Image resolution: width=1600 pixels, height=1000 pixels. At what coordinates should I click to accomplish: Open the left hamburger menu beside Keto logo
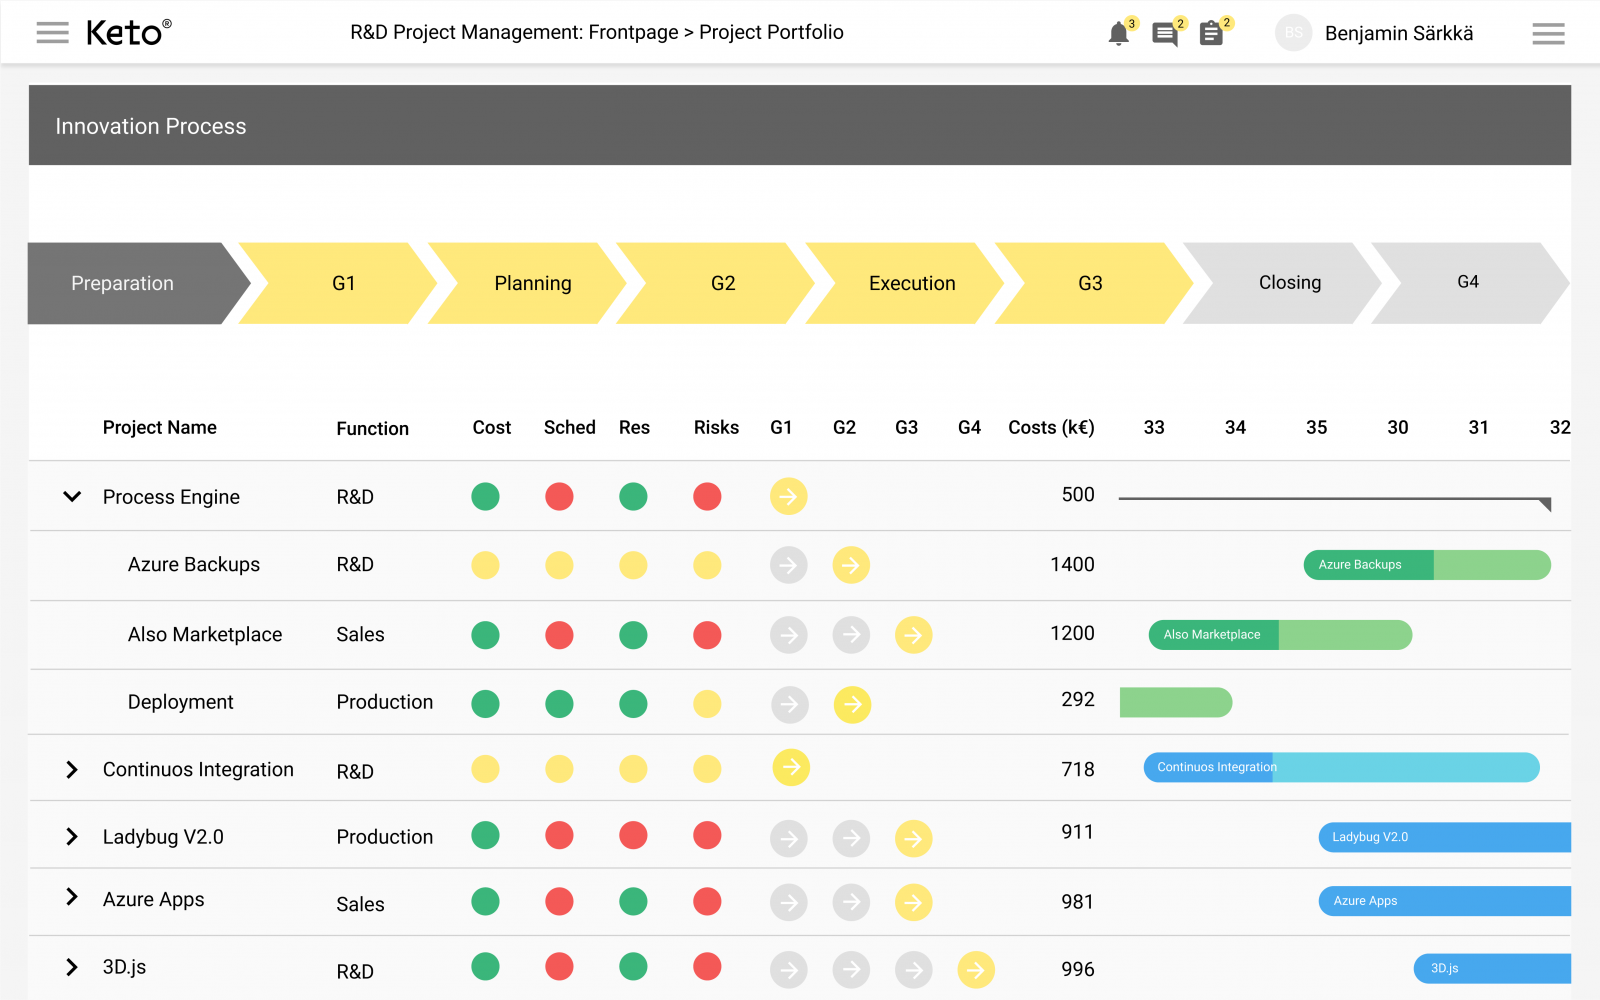pyautogui.click(x=52, y=33)
